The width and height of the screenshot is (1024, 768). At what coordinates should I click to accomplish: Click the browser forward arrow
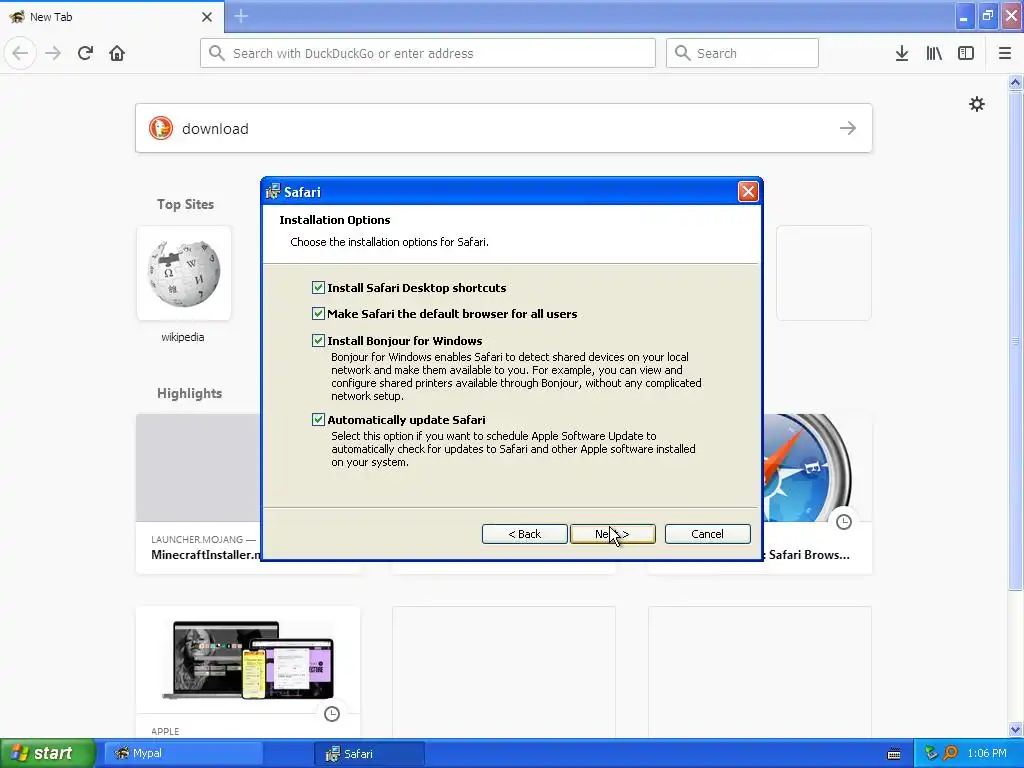pyautogui.click(x=53, y=53)
